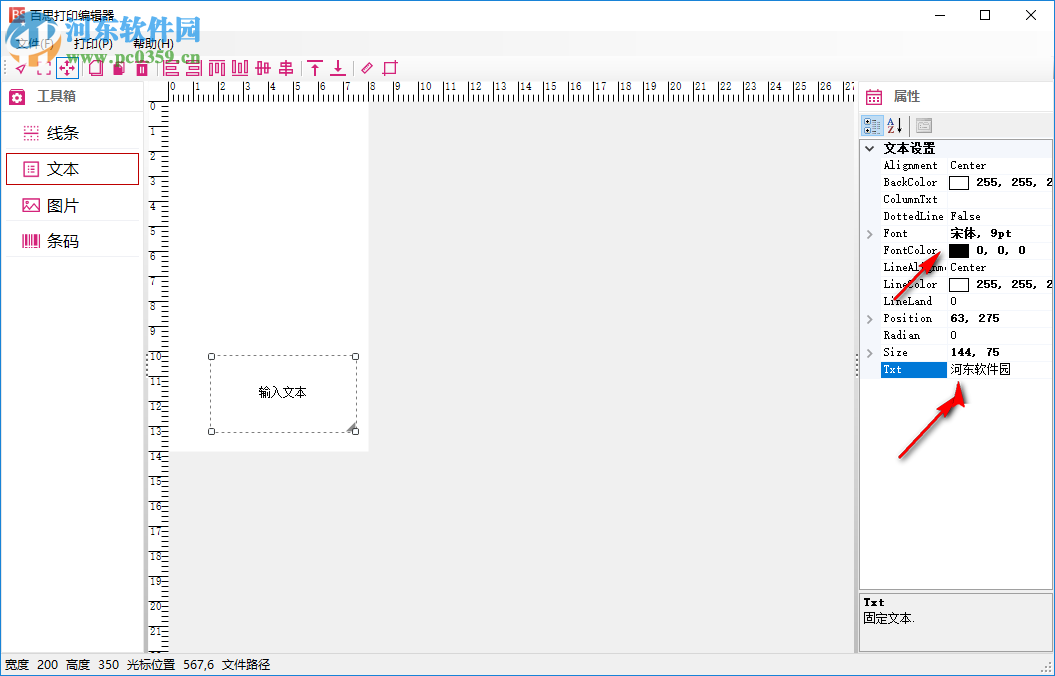Toggle the ruler toolbar icon
Viewport: 1055px width, 676px height.
click(367, 68)
